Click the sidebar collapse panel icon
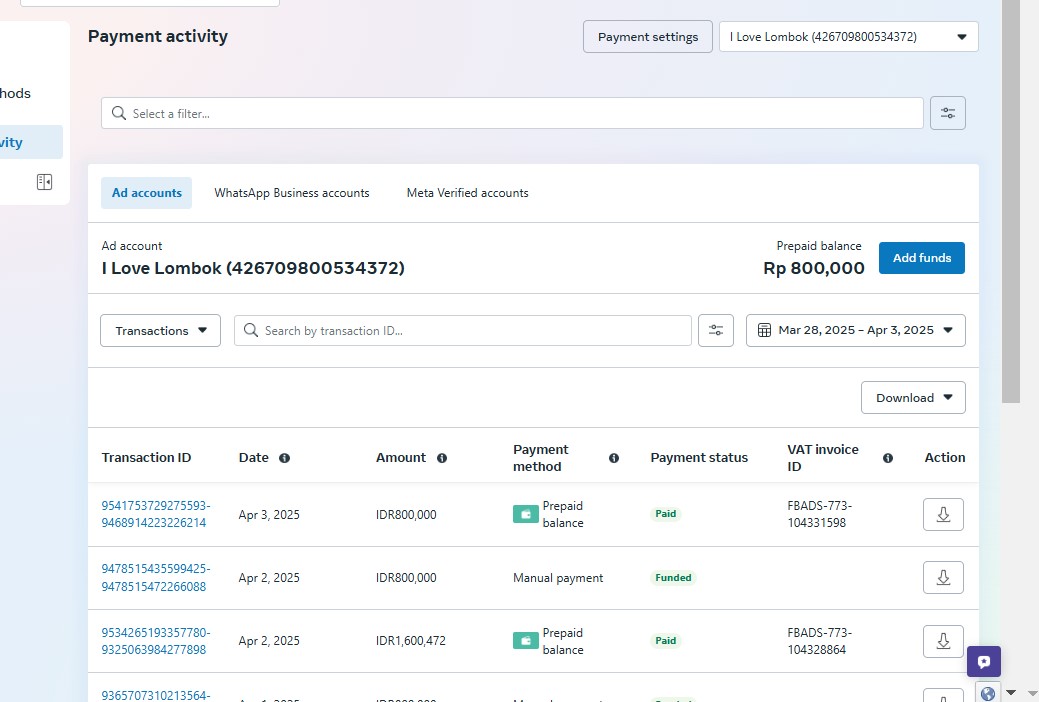This screenshot has width=1039, height=702. click(x=44, y=182)
